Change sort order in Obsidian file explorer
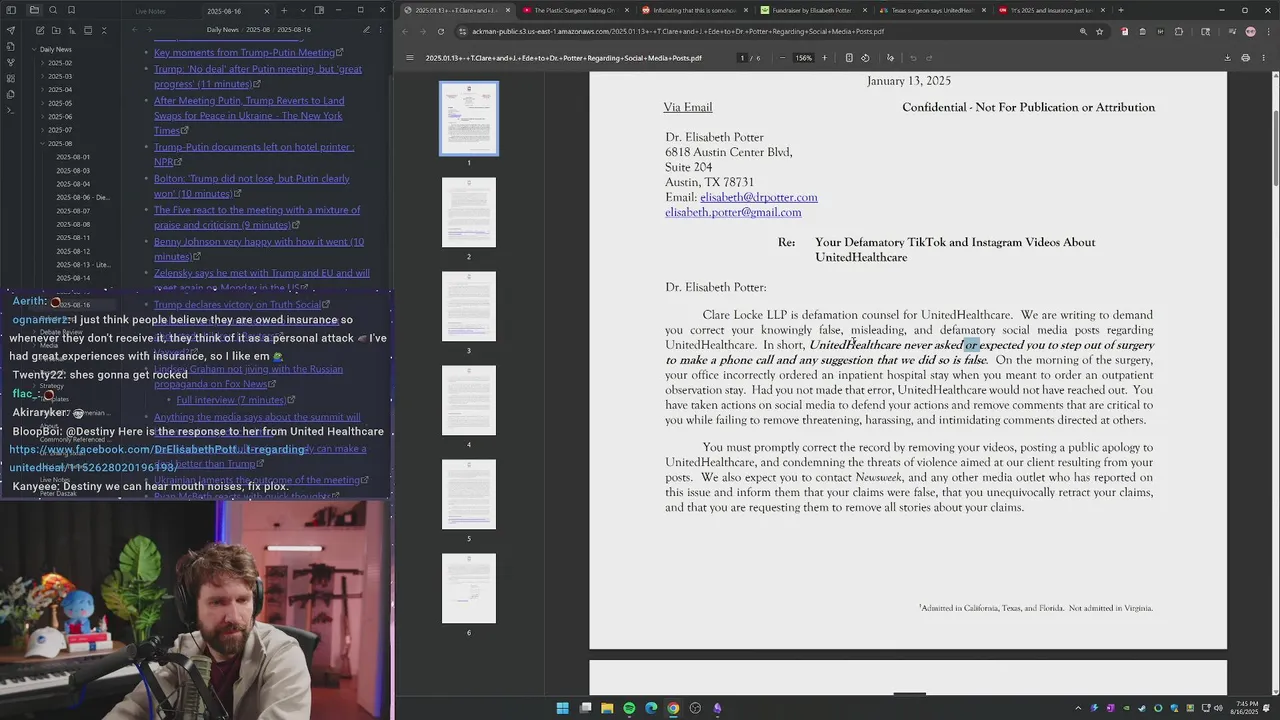The width and height of the screenshot is (1280, 720). tap(71, 30)
